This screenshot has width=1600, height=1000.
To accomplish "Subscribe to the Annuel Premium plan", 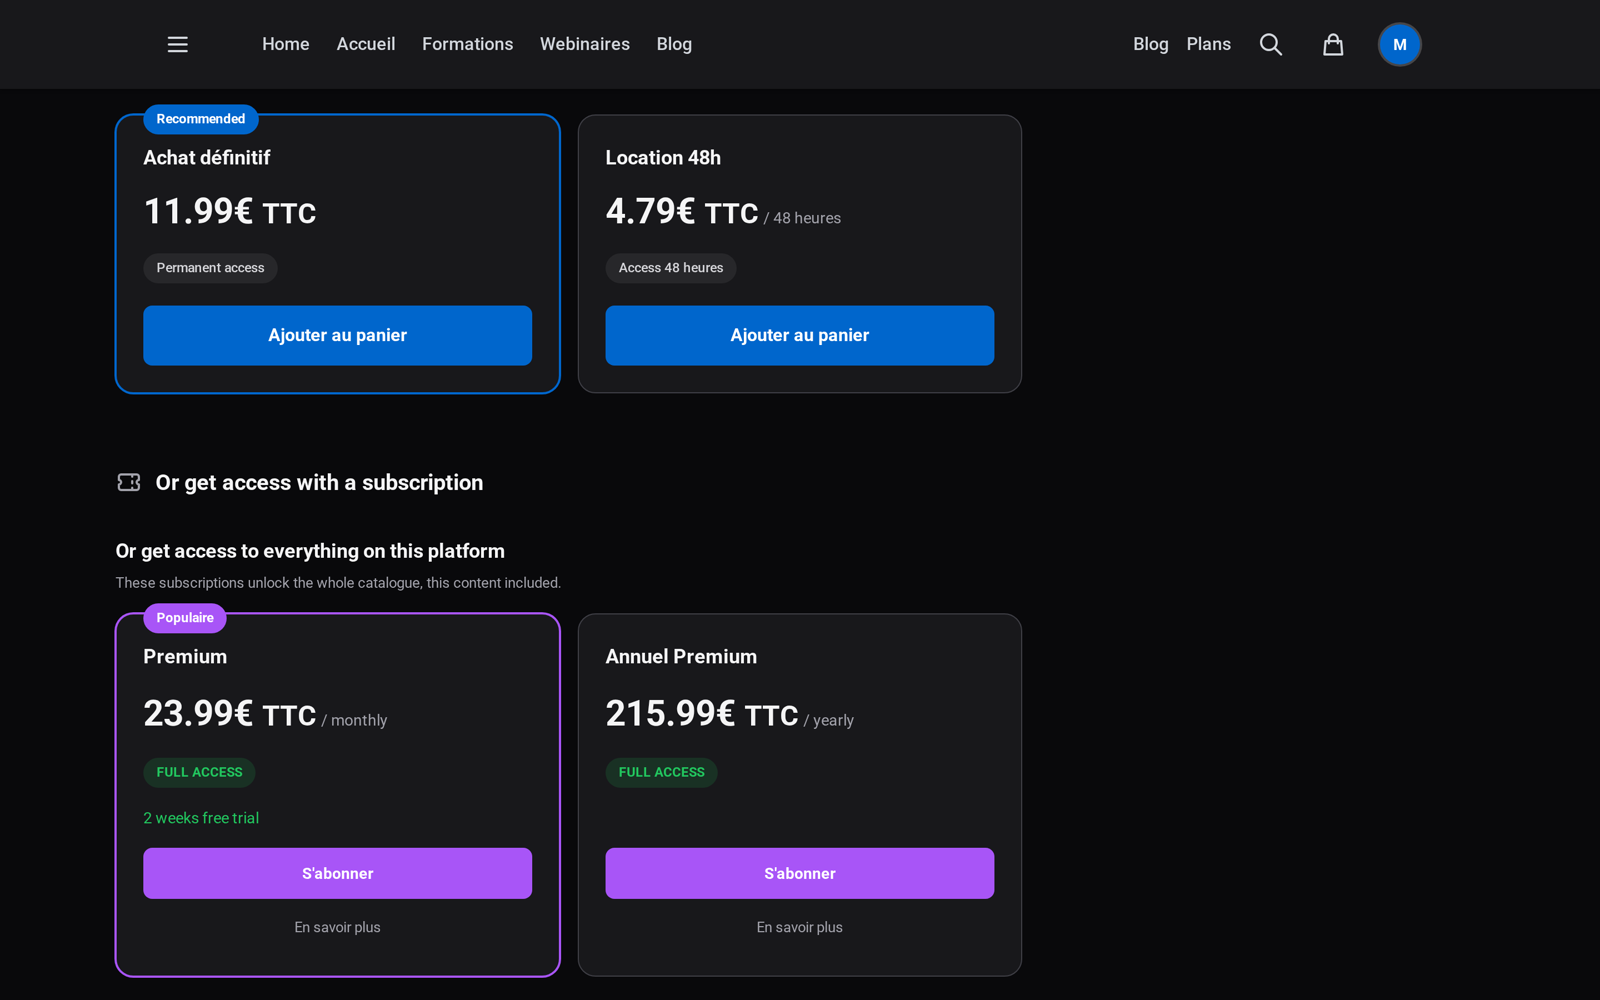I will (x=799, y=873).
